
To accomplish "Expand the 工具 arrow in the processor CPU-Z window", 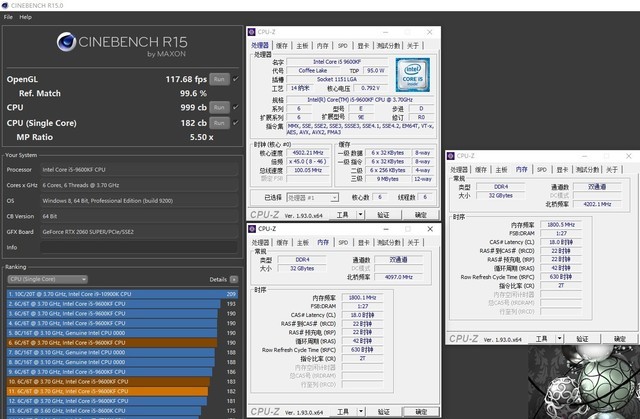I will pyautogui.click(x=360, y=215).
